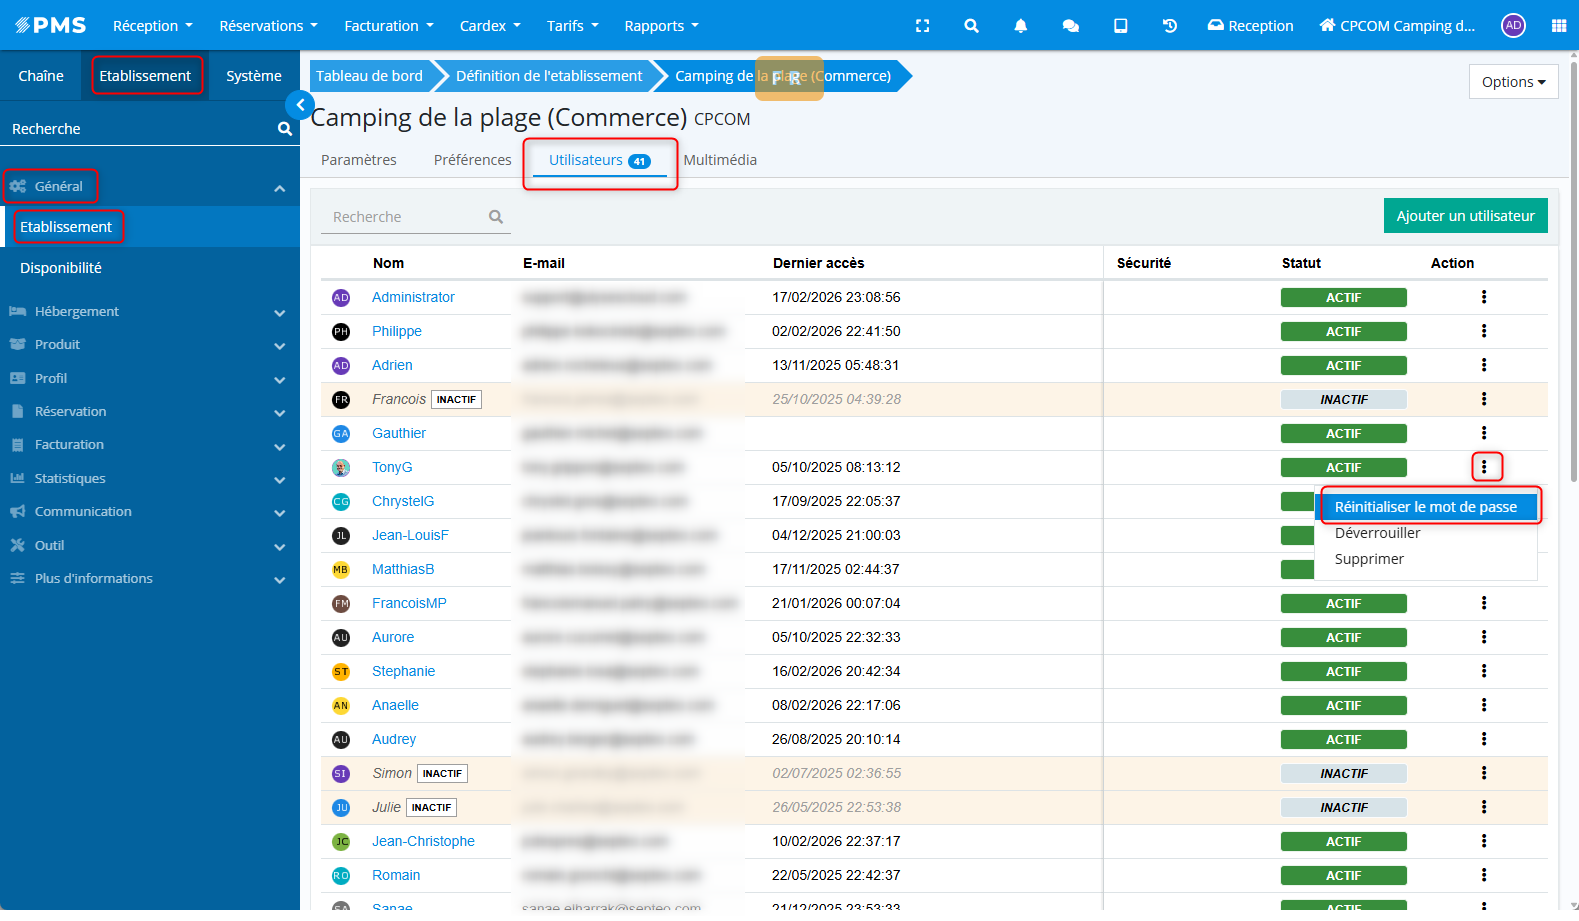Open the action menu for Administrator
Image resolution: width=1579 pixels, height=921 pixels.
click(x=1483, y=297)
